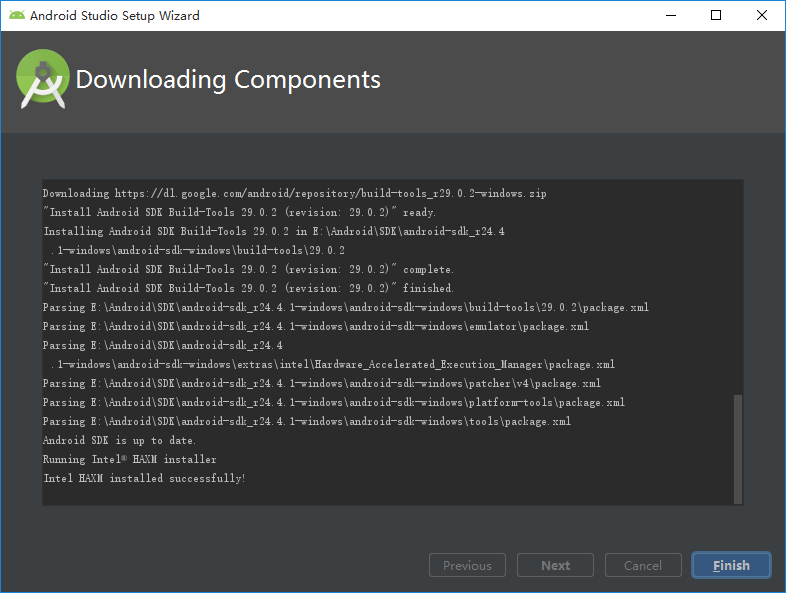Click the 'Downloading Components' heading
The width and height of the screenshot is (786, 593).
228,79
